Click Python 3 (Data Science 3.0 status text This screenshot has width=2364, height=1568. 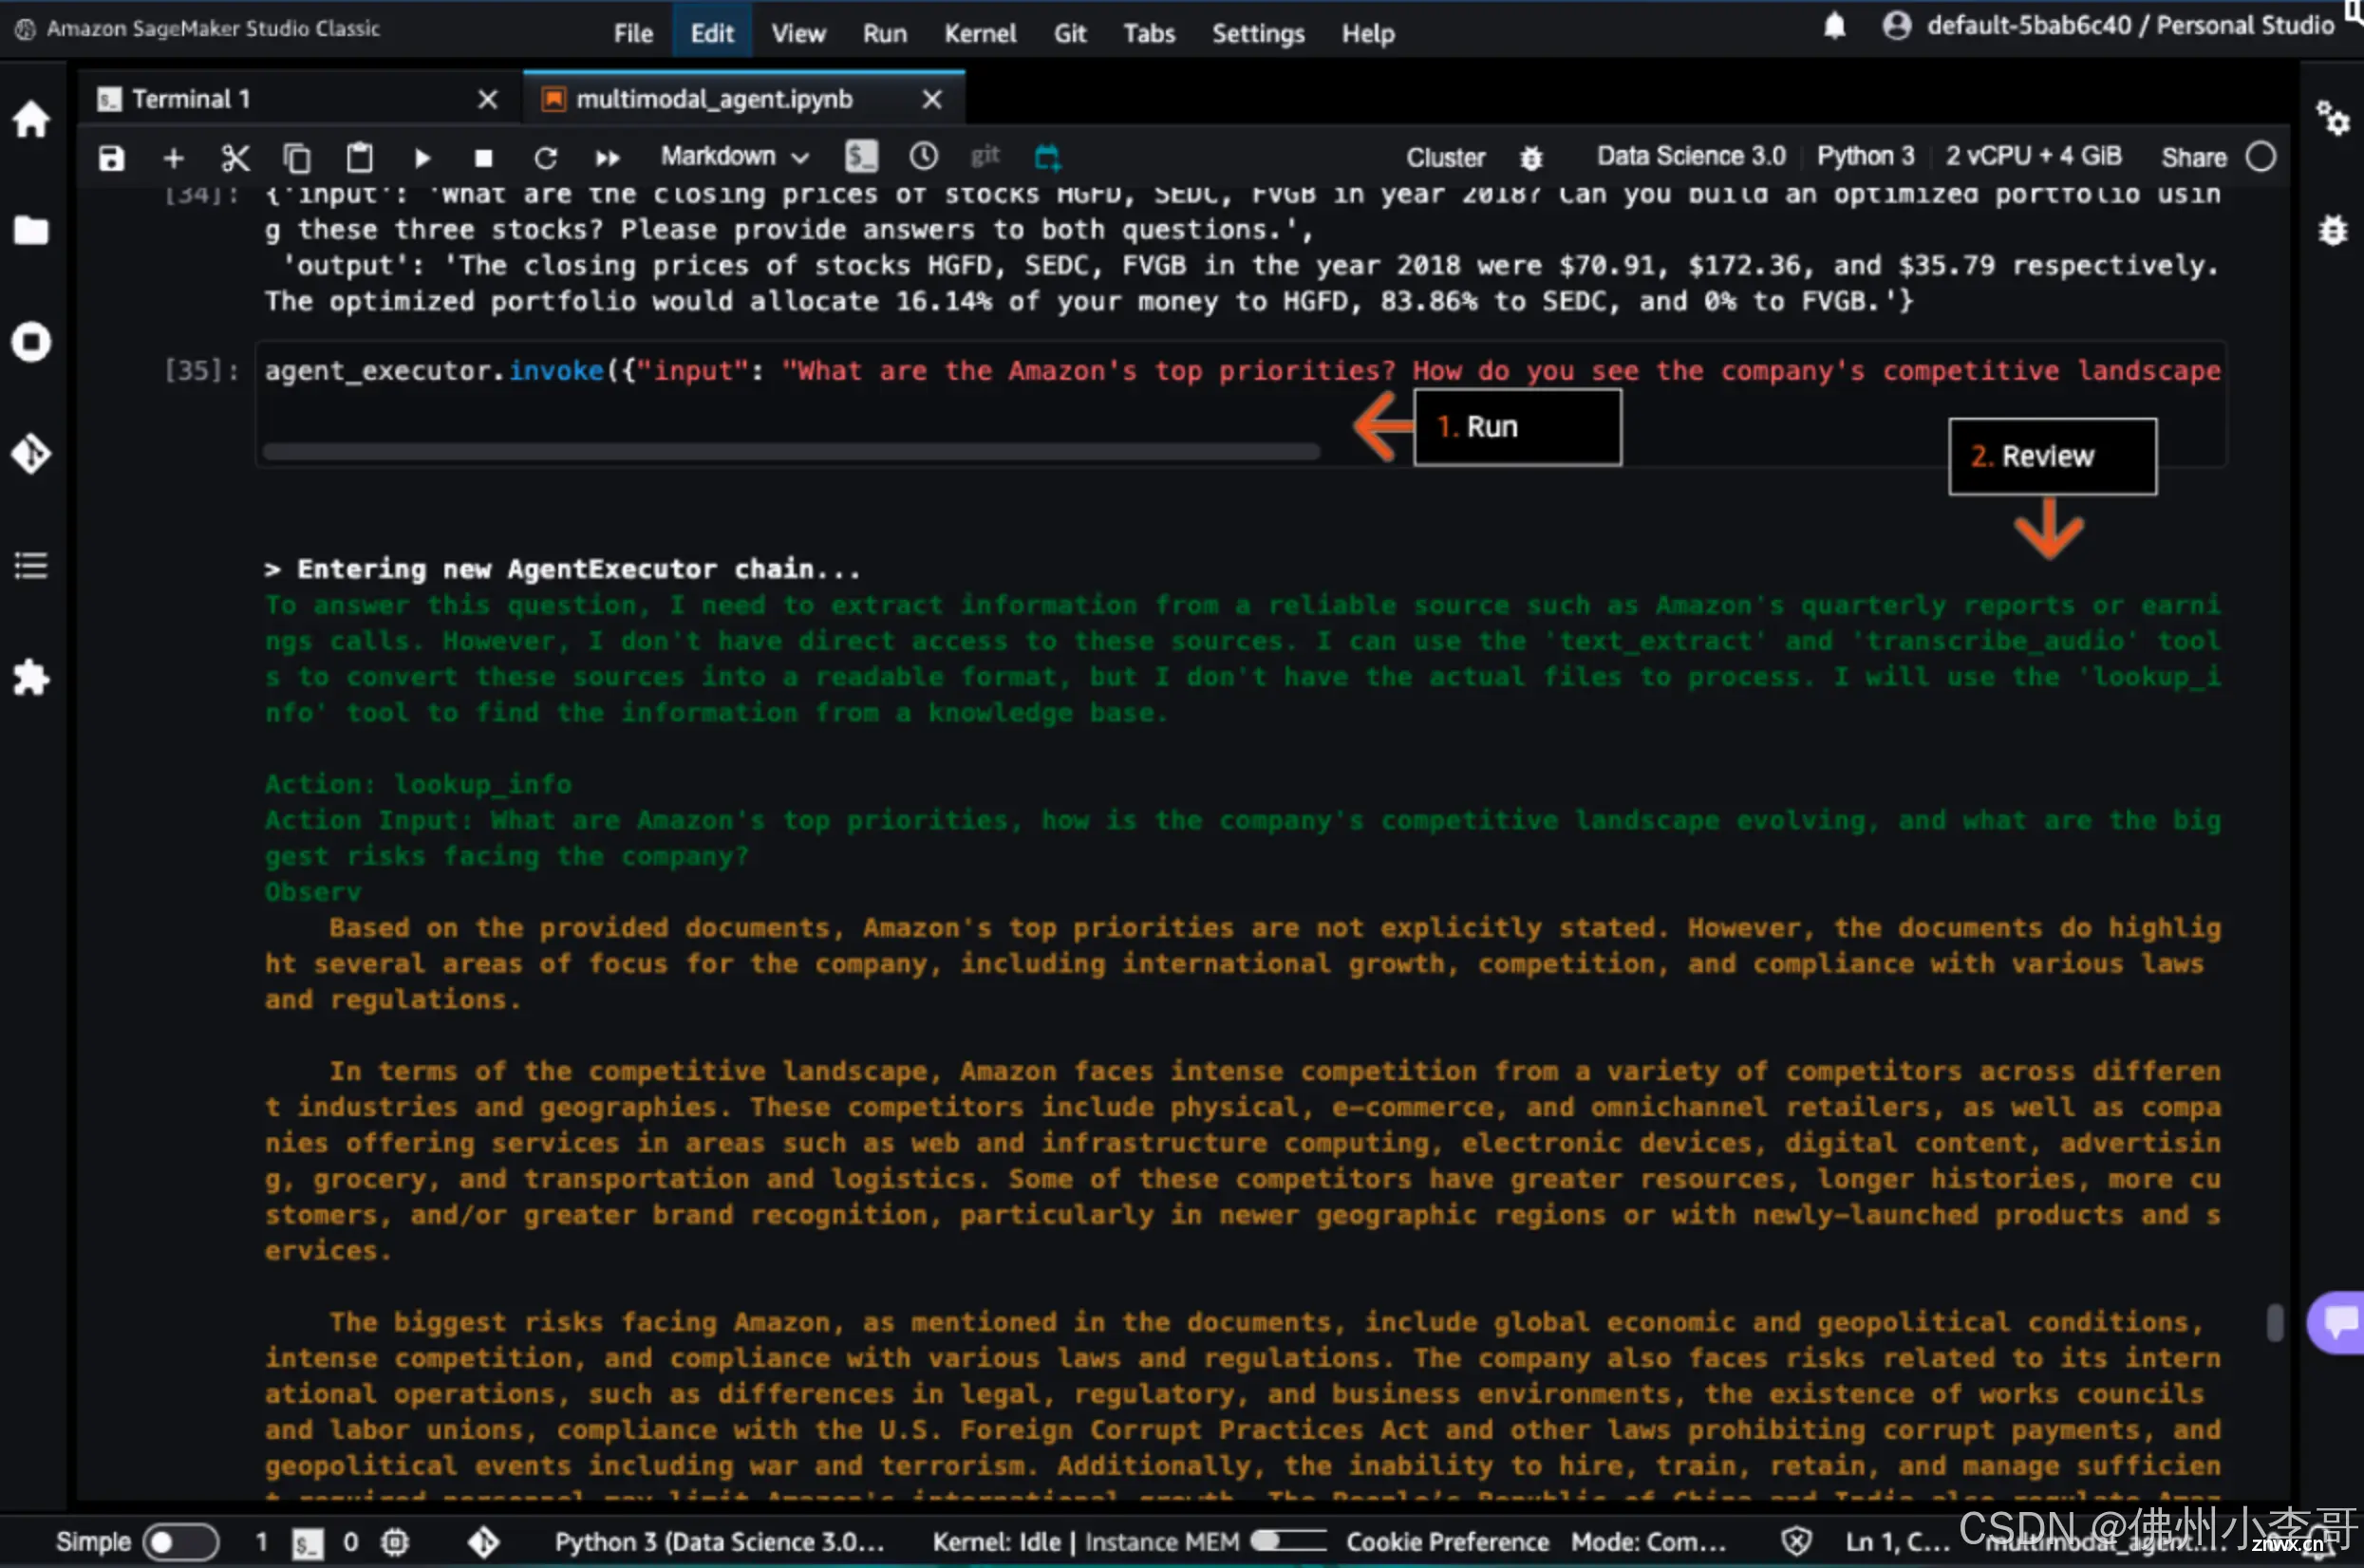click(x=719, y=1541)
